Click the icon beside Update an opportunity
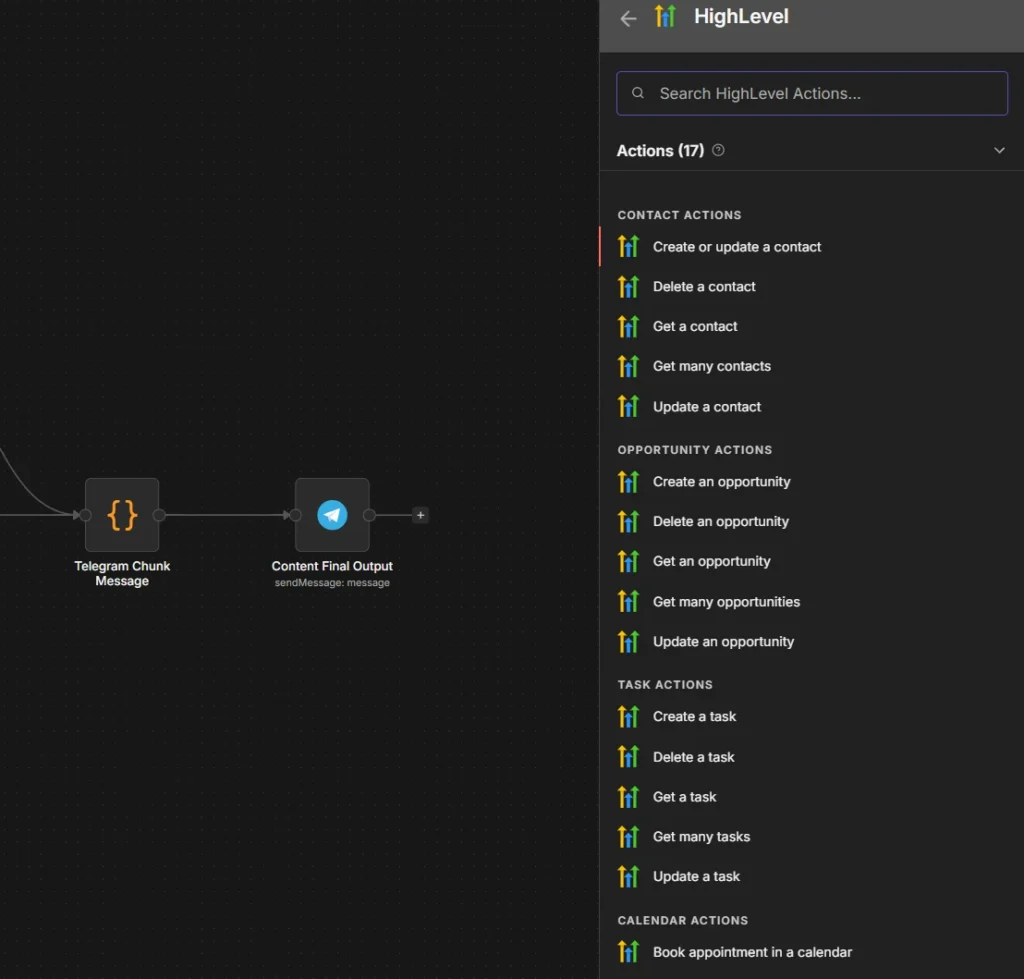This screenshot has width=1024, height=979. point(628,642)
